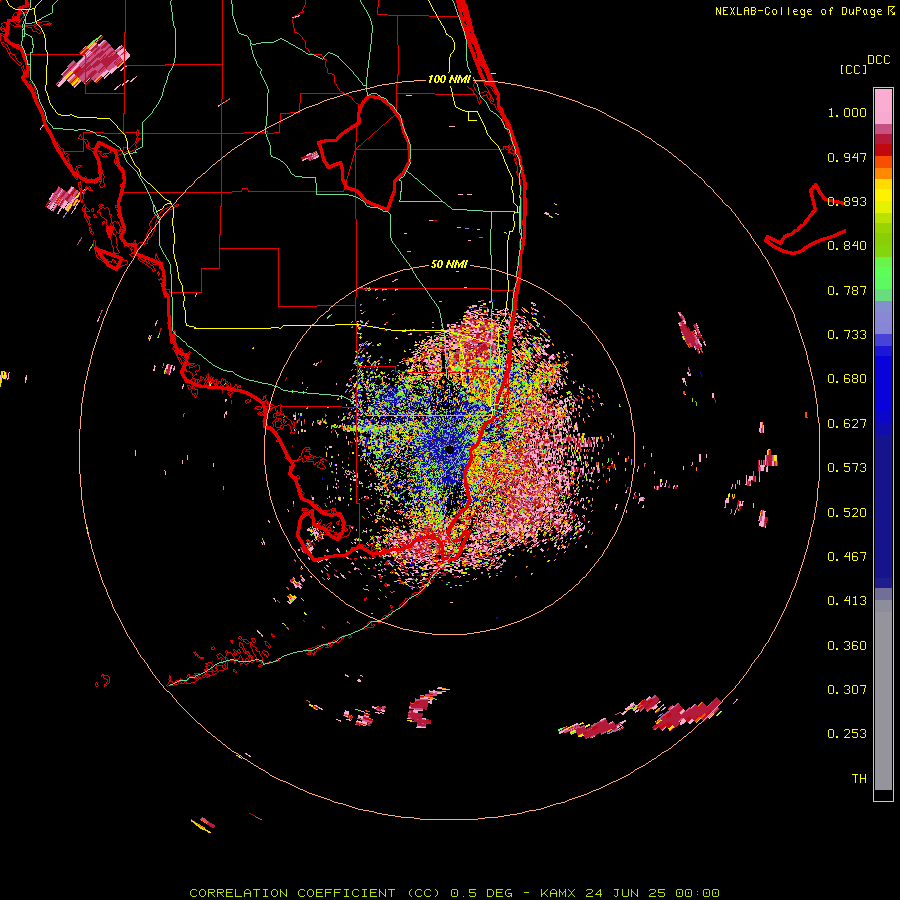Viewport: 900px width, 900px height.
Task: Click the [CC] unit label near the color bar
Action: (x=853, y=69)
